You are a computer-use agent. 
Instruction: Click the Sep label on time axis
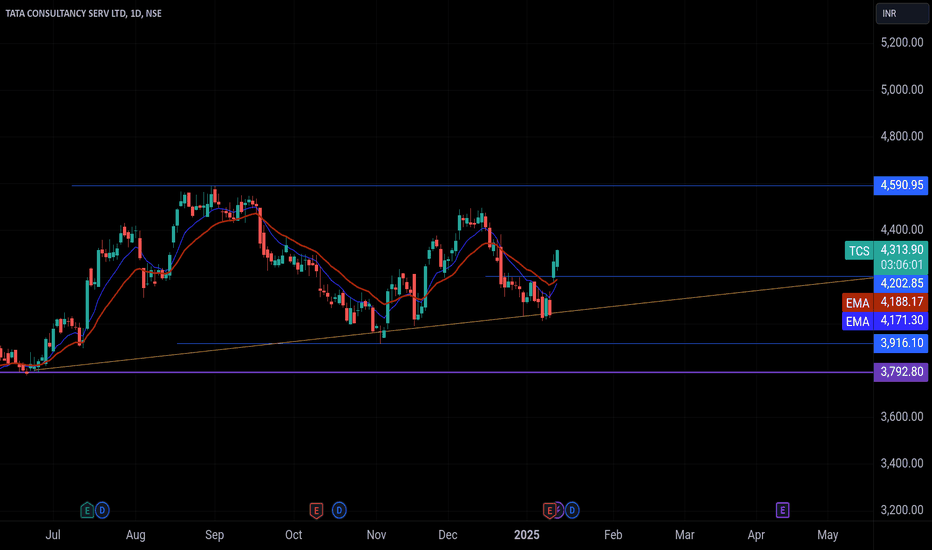(215, 535)
